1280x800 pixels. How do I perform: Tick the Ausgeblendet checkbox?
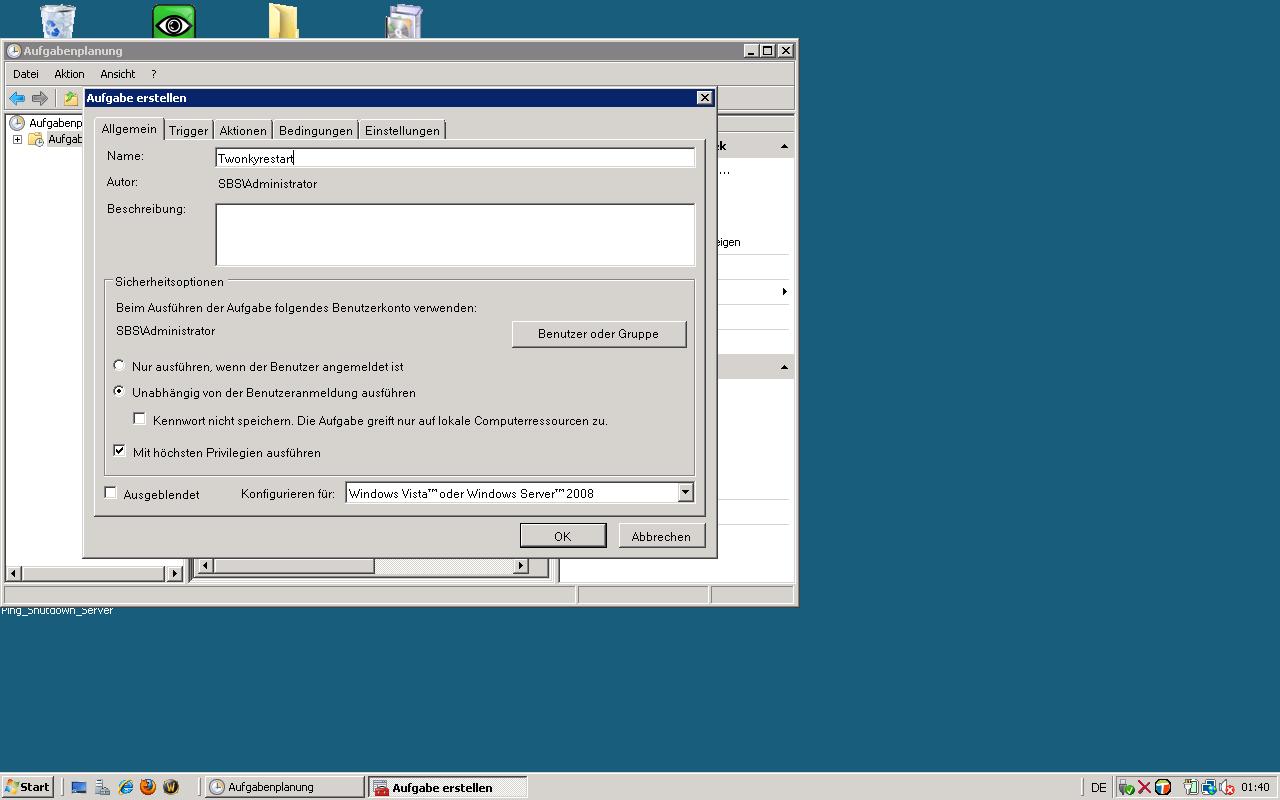111,493
